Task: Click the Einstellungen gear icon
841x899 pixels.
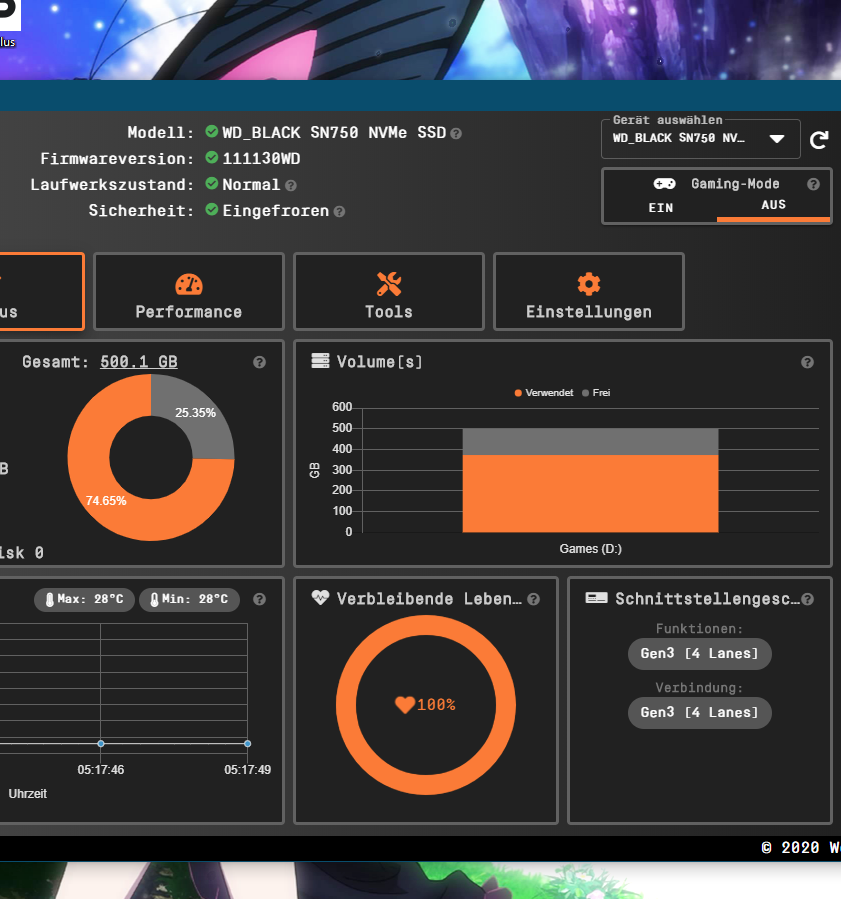Action: (x=589, y=284)
